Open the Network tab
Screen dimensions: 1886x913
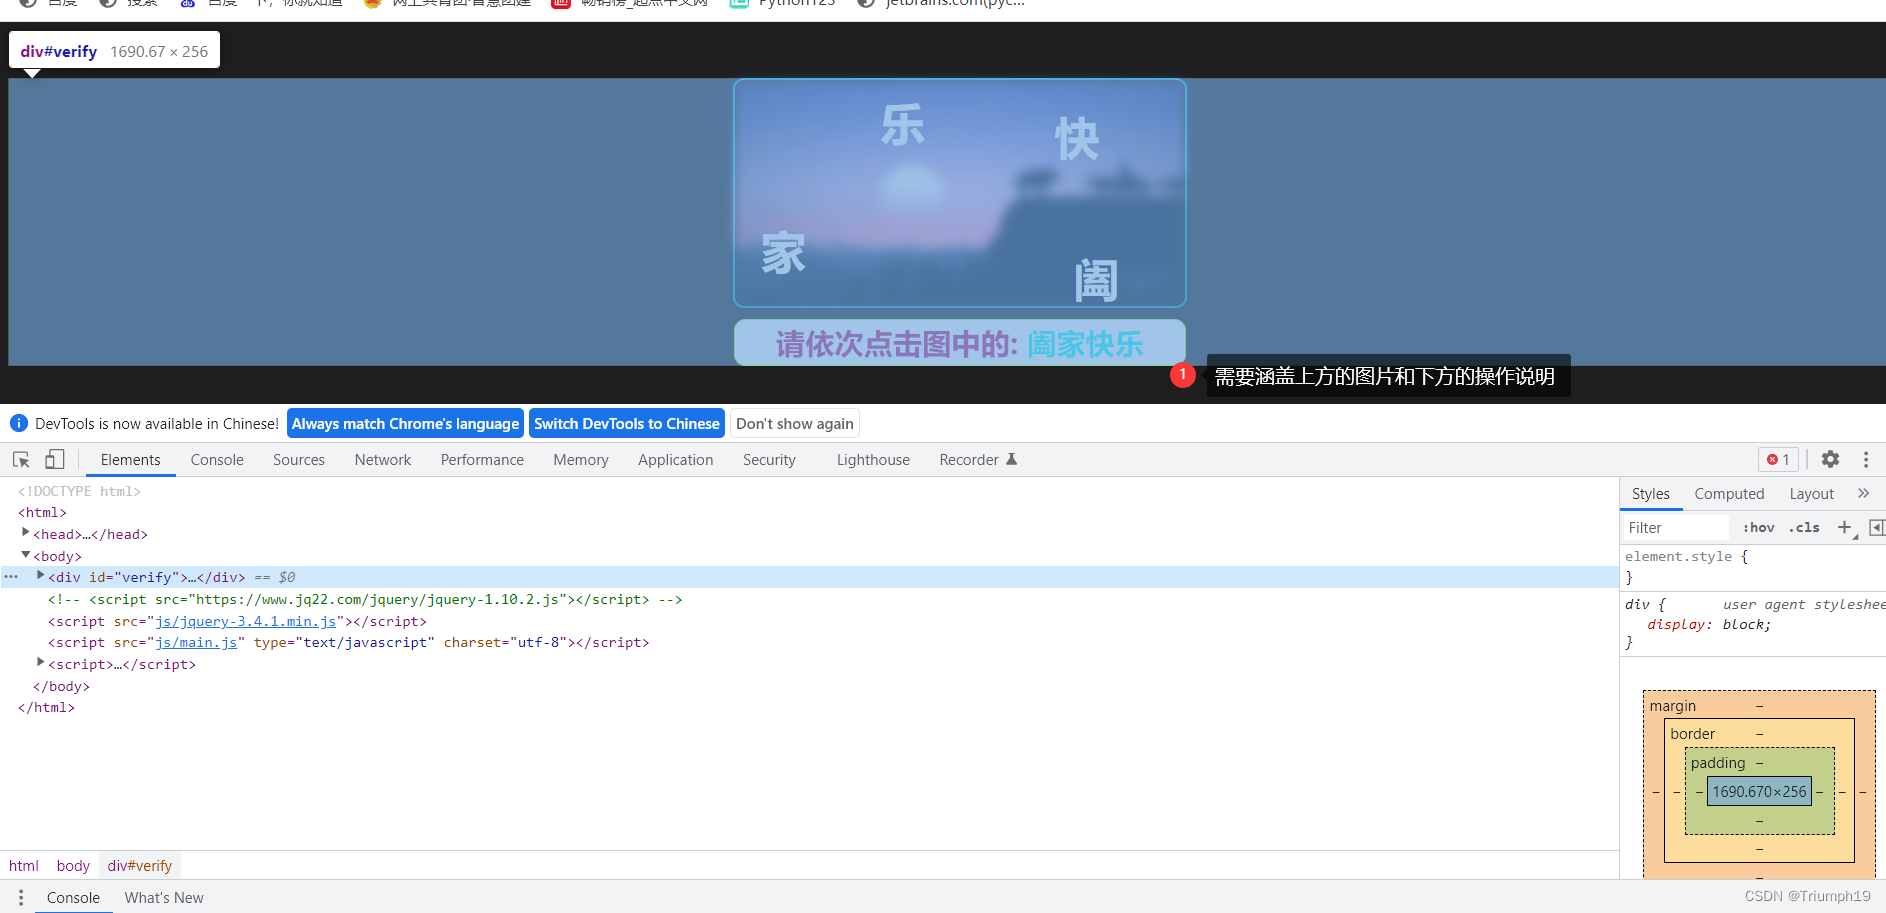(383, 459)
